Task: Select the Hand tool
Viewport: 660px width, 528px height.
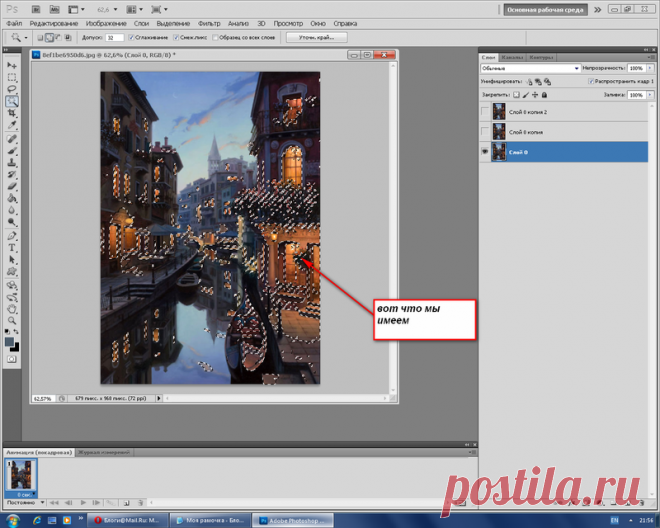Action: pyautogui.click(x=12, y=309)
